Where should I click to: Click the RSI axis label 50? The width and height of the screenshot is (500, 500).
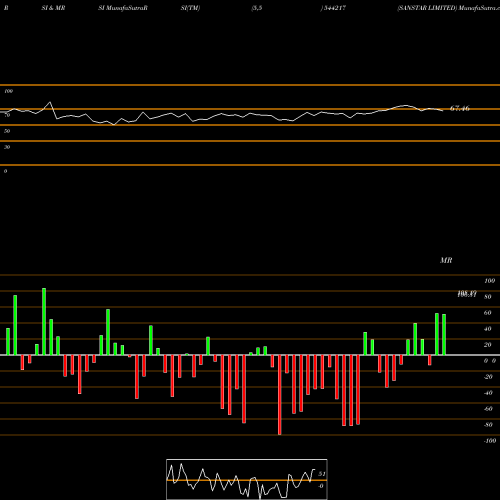(7, 131)
